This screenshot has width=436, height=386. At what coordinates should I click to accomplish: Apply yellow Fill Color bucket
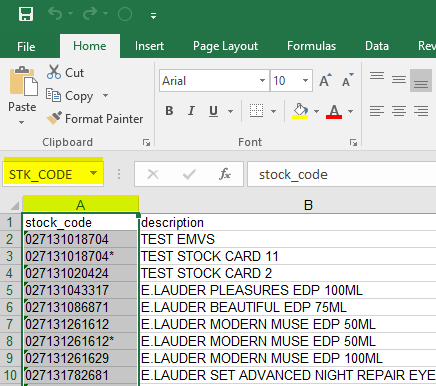(x=300, y=111)
